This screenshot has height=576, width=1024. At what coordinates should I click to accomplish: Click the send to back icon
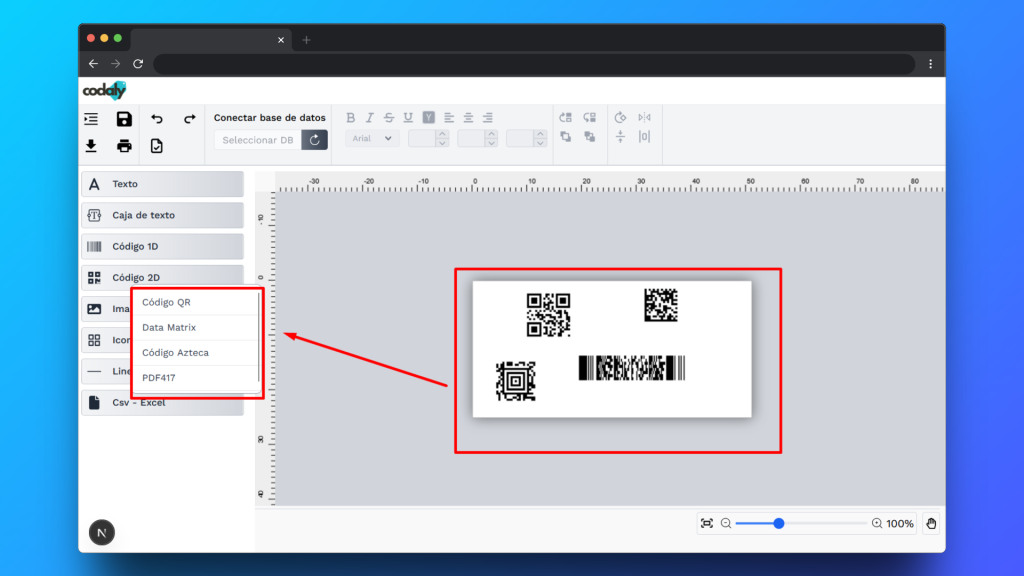(590, 136)
